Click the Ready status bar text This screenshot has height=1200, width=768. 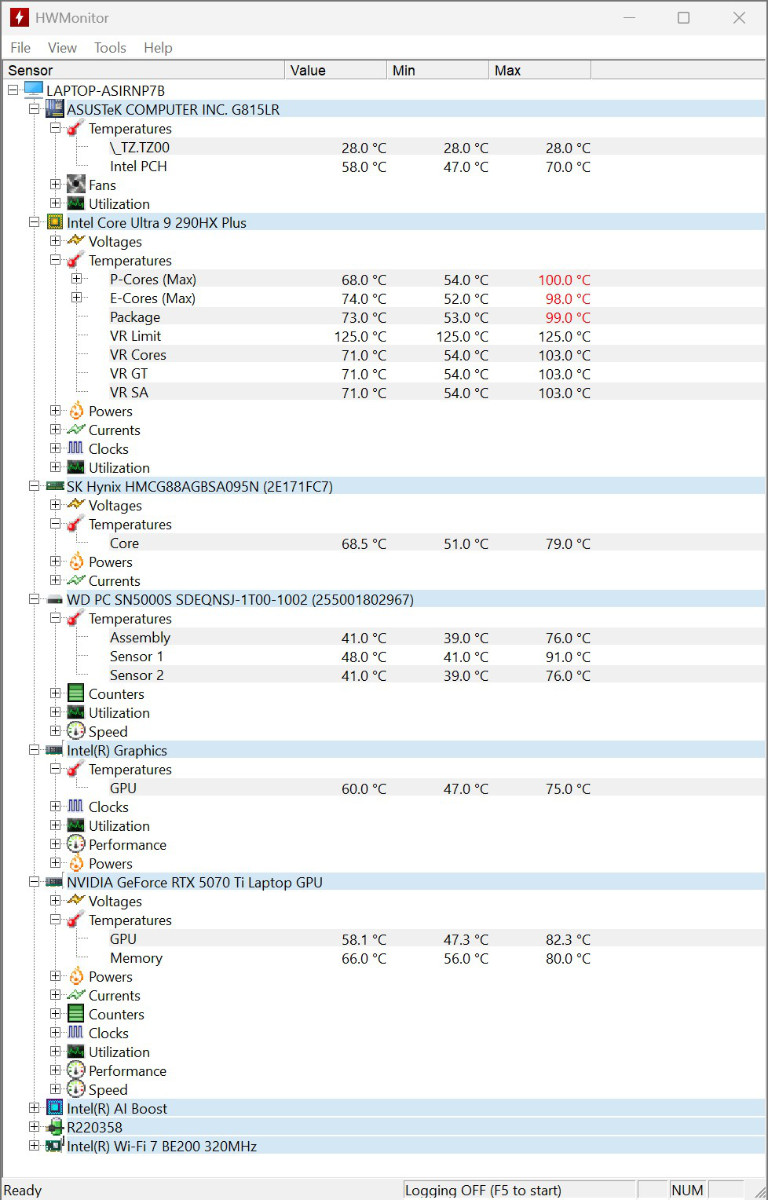click(x=24, y=1190)
